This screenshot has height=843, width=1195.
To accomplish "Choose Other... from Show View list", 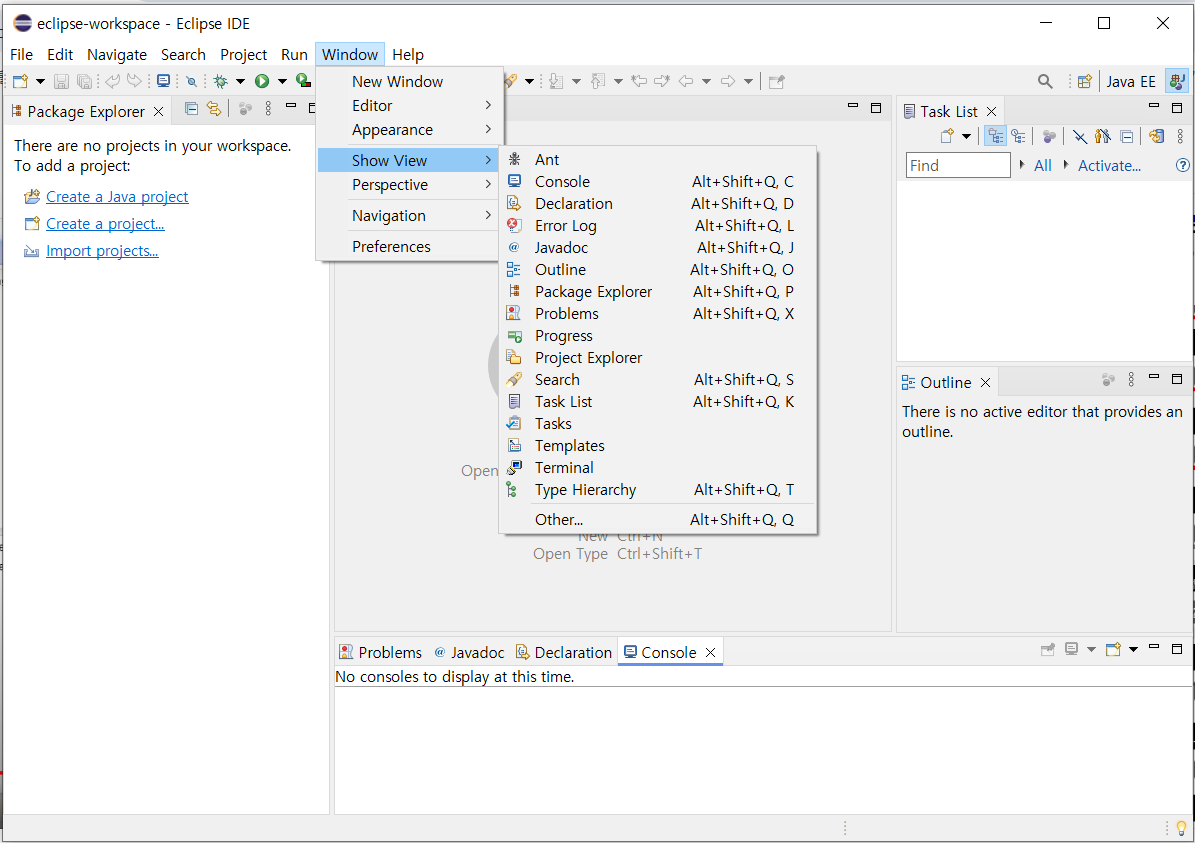I will tap(658, 519).
